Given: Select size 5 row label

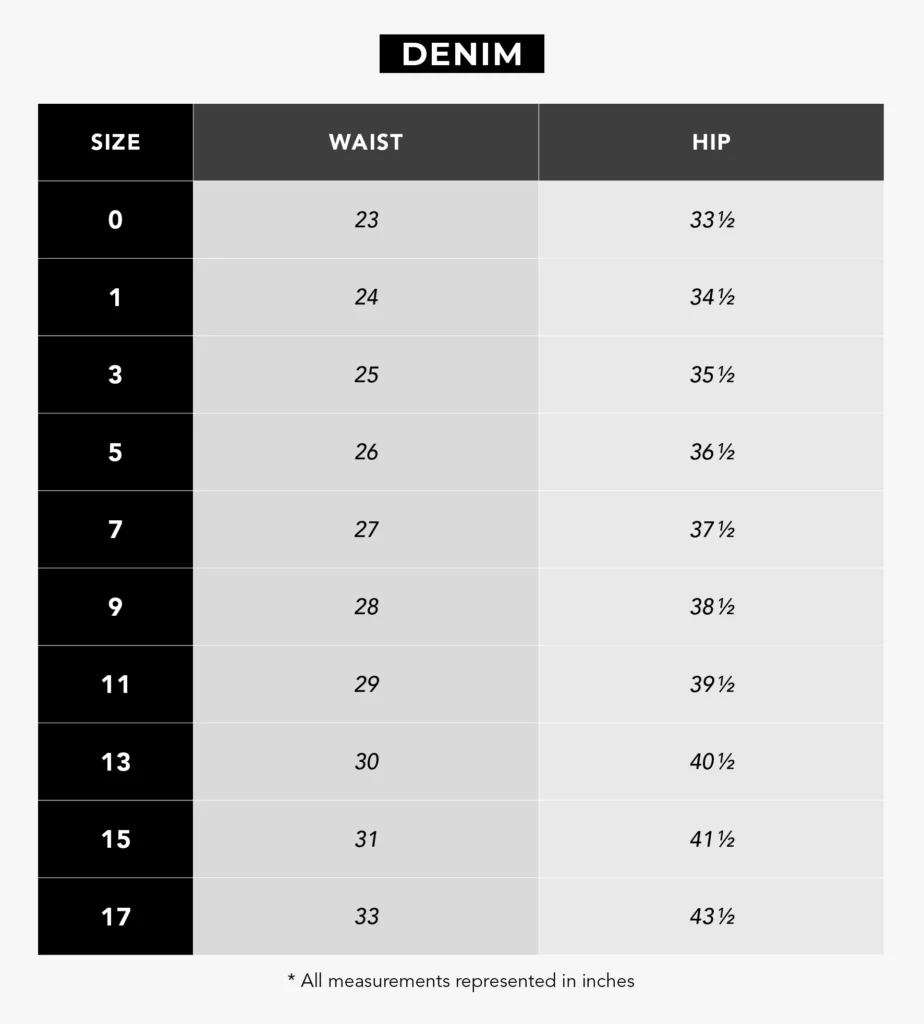Looking at the screenshot, I should (115, 452).
